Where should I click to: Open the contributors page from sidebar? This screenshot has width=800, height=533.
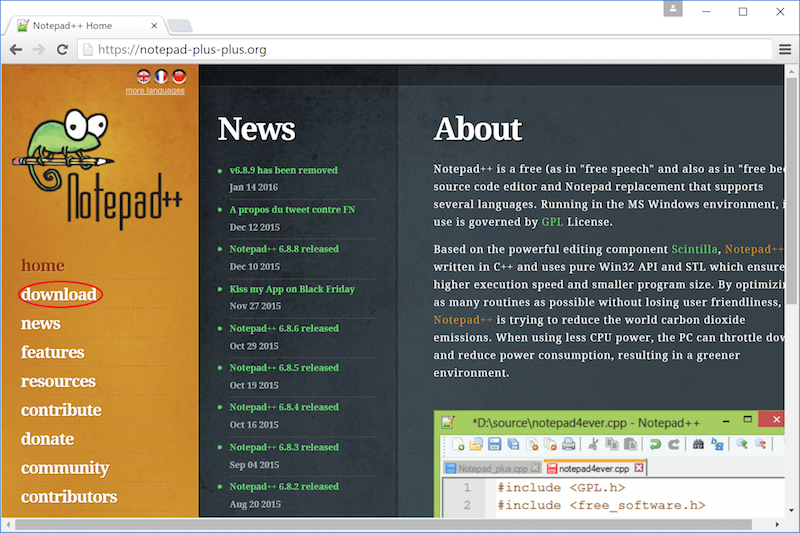pos(69,497)
